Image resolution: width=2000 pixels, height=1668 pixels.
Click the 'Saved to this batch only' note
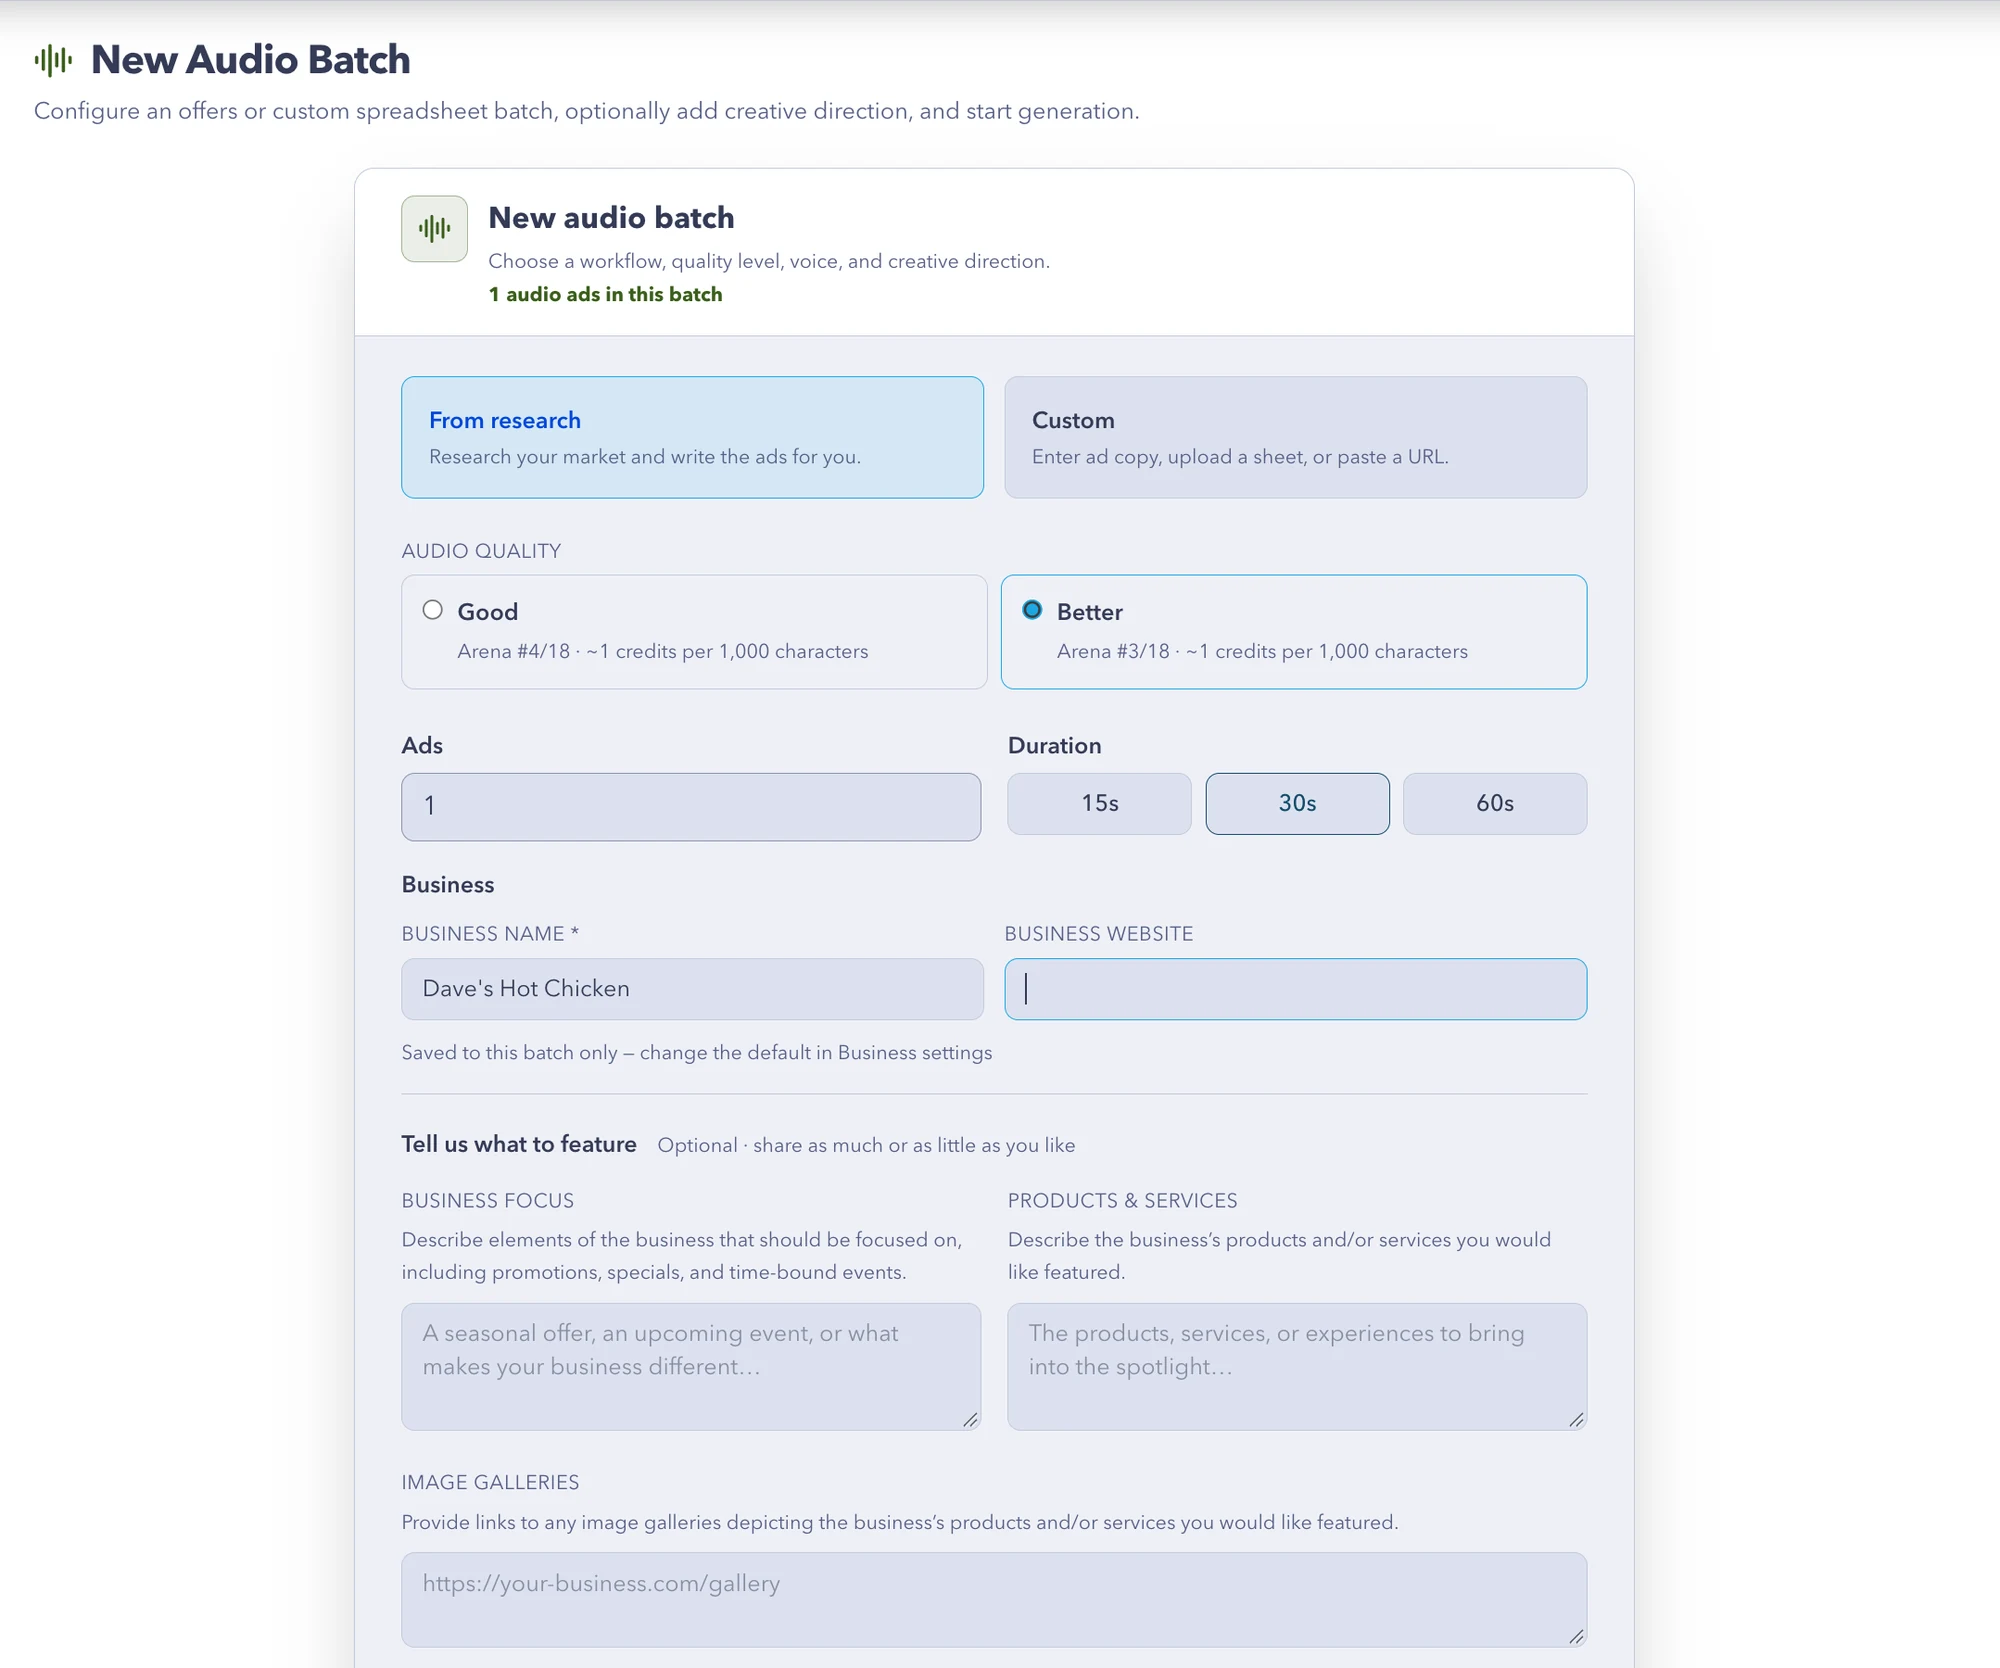coord(697,1052)
